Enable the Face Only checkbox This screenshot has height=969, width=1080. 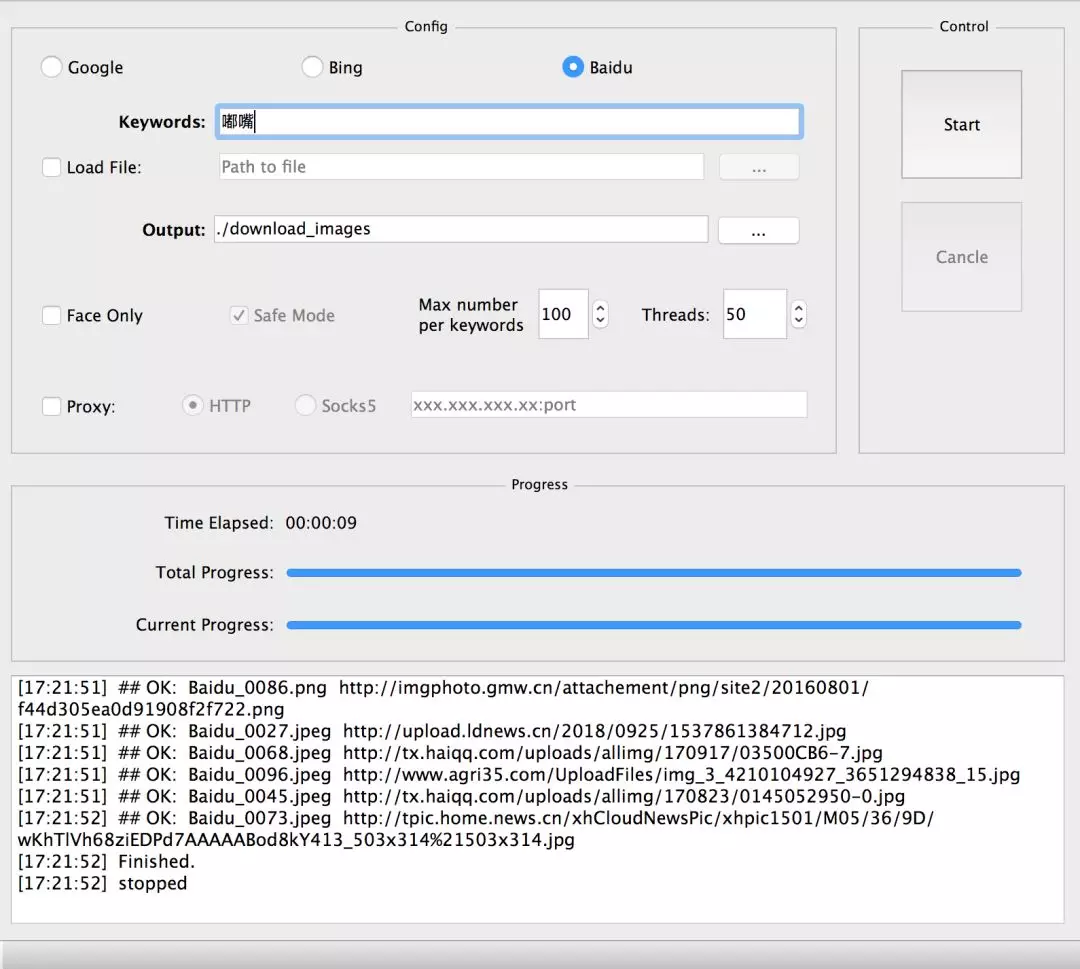[52, 315]
